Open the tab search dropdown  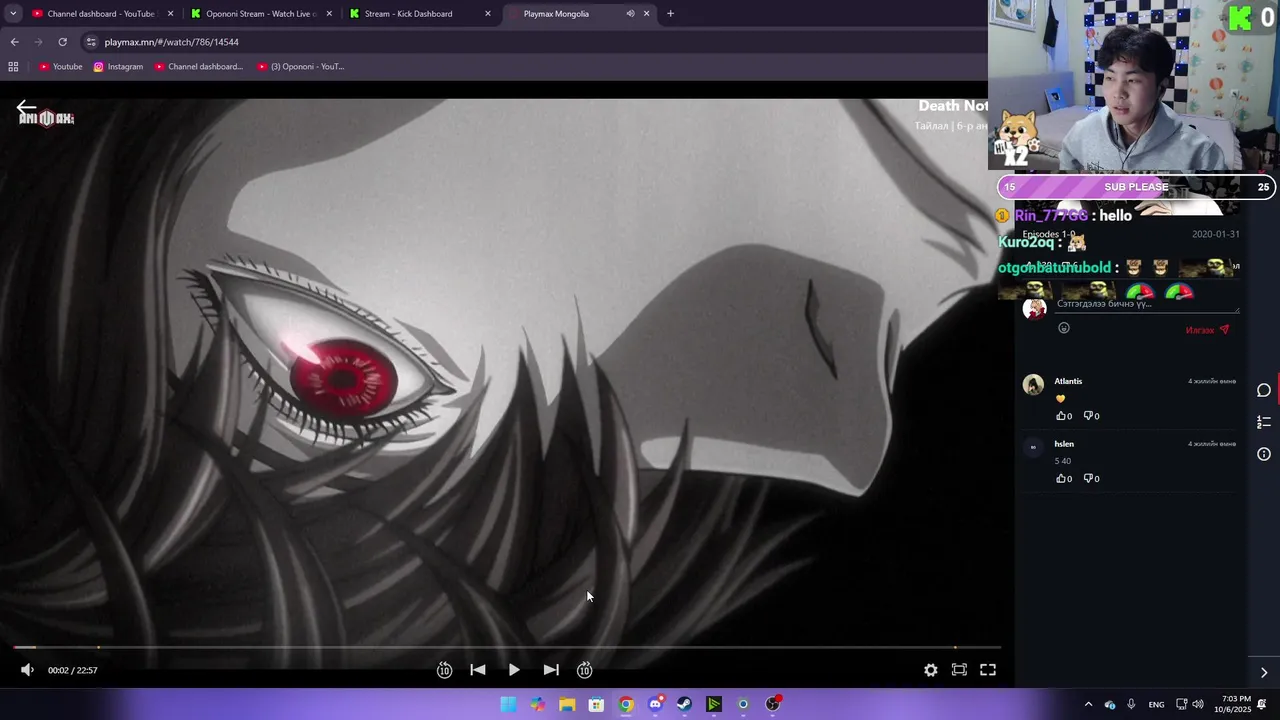click(13, 14)
